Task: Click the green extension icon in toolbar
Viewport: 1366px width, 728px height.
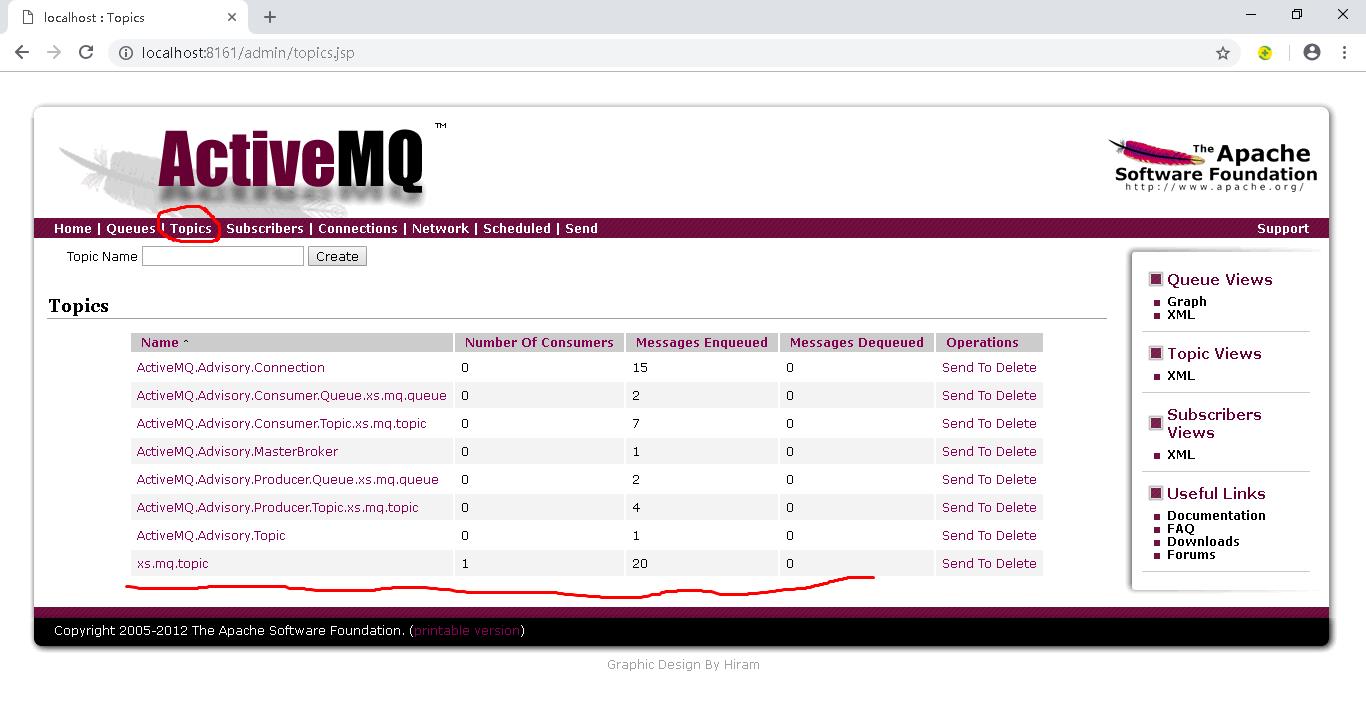Action: click(1265, 53)
